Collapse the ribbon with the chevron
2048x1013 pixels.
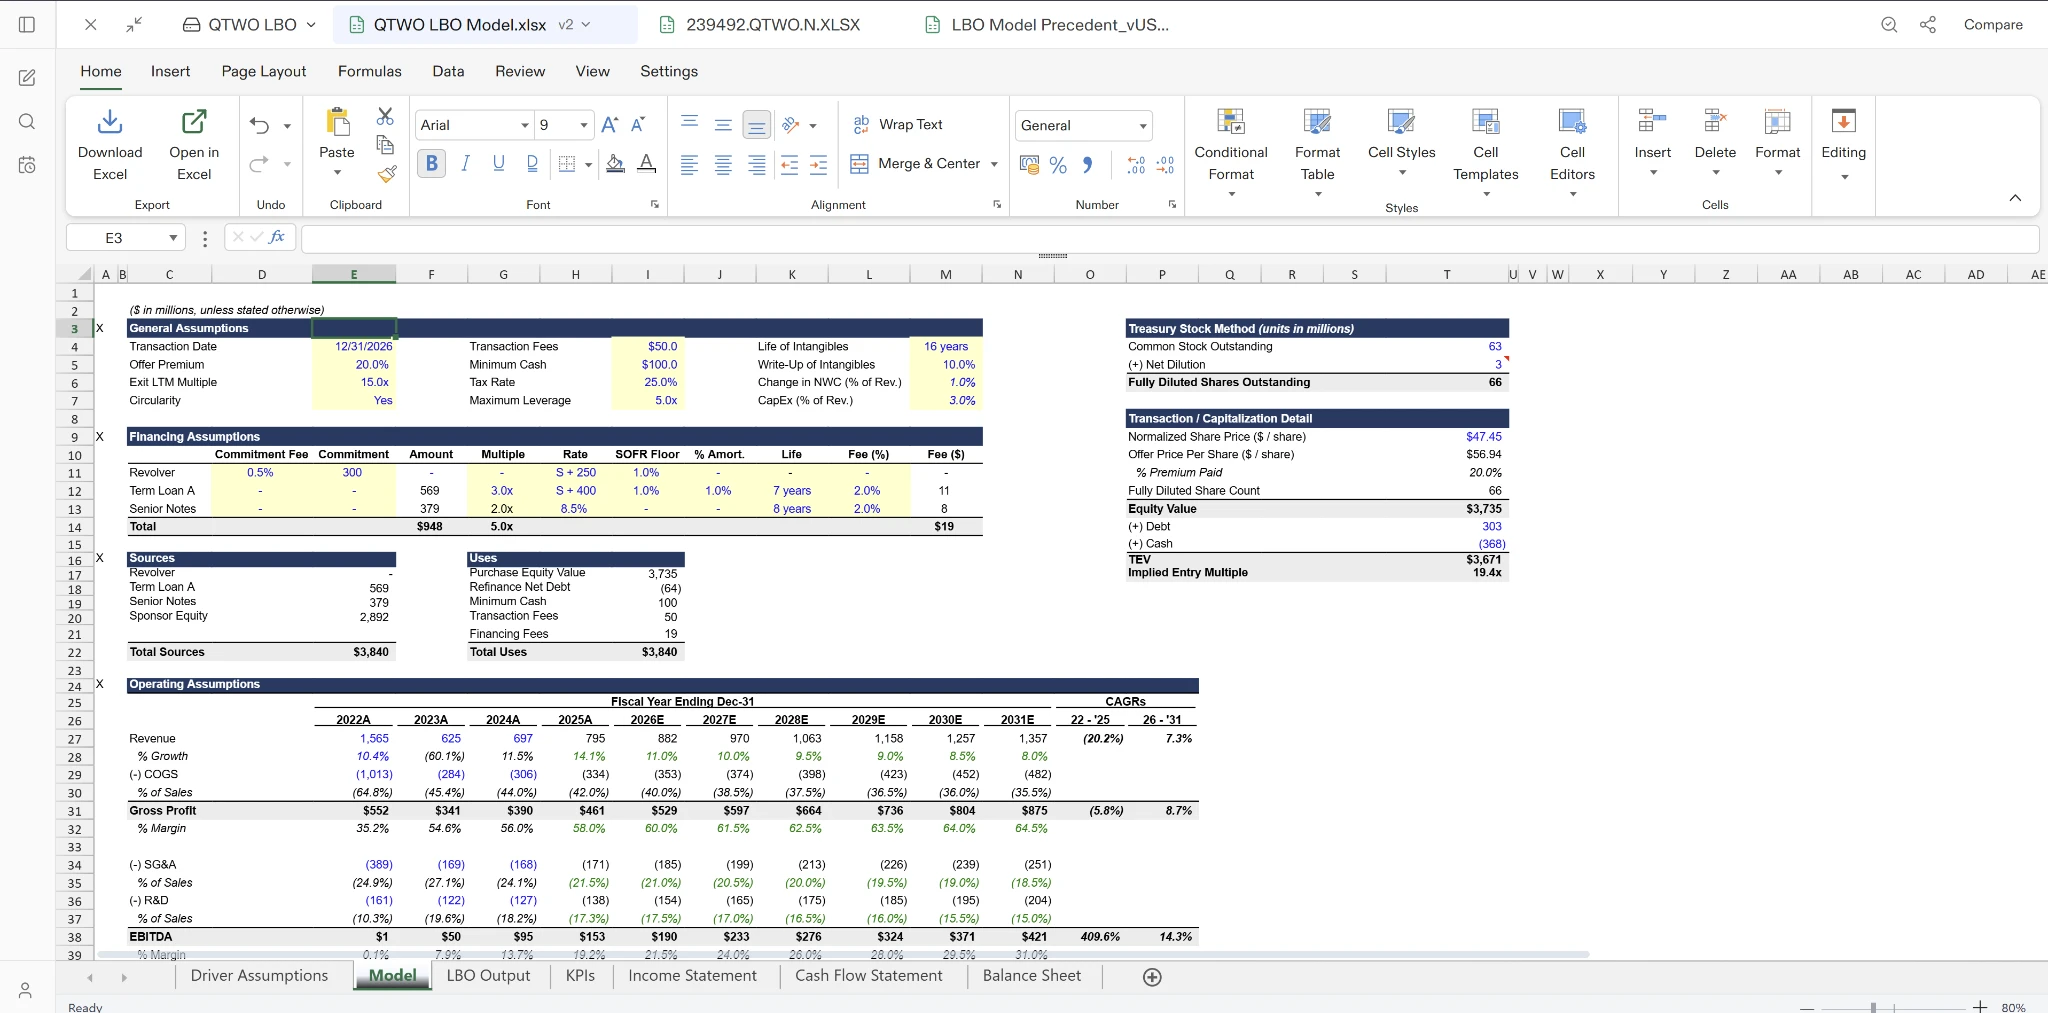2015,198
